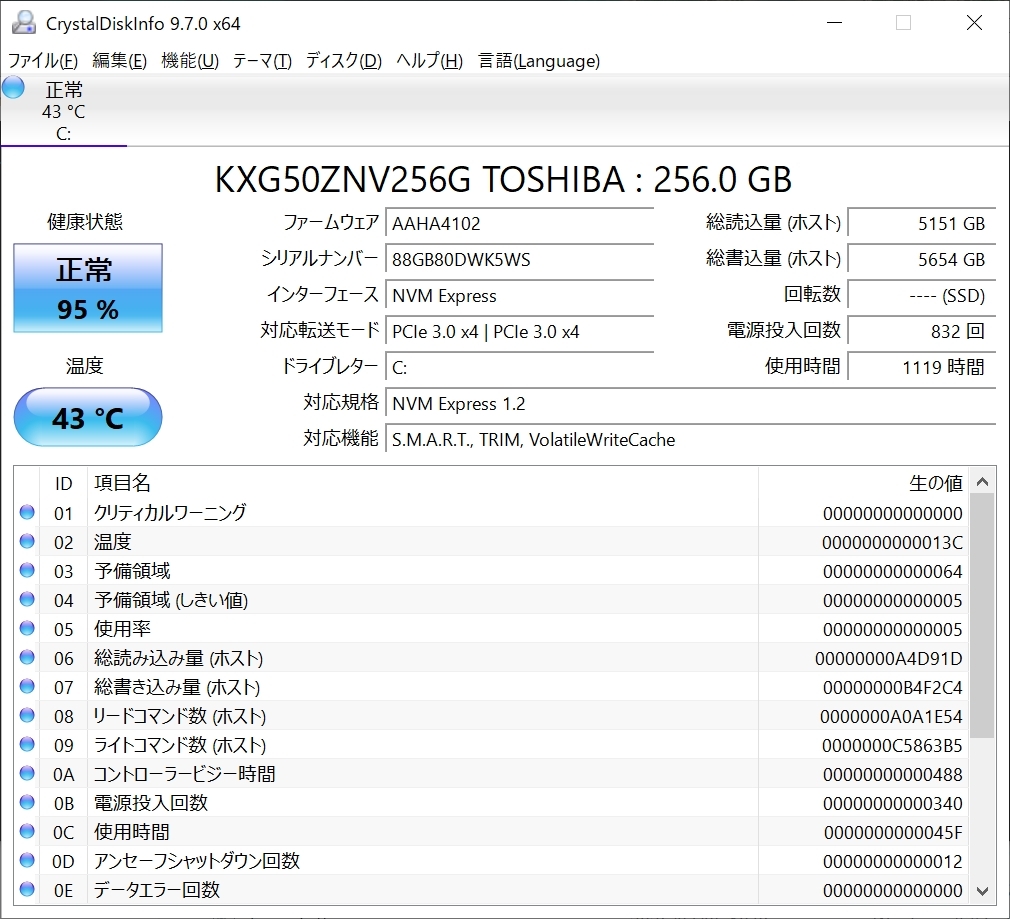1010x919 pixels.
Task: Click the indicator dot for リードコマンド数 (ホスト)
Action: click(28, 715)
